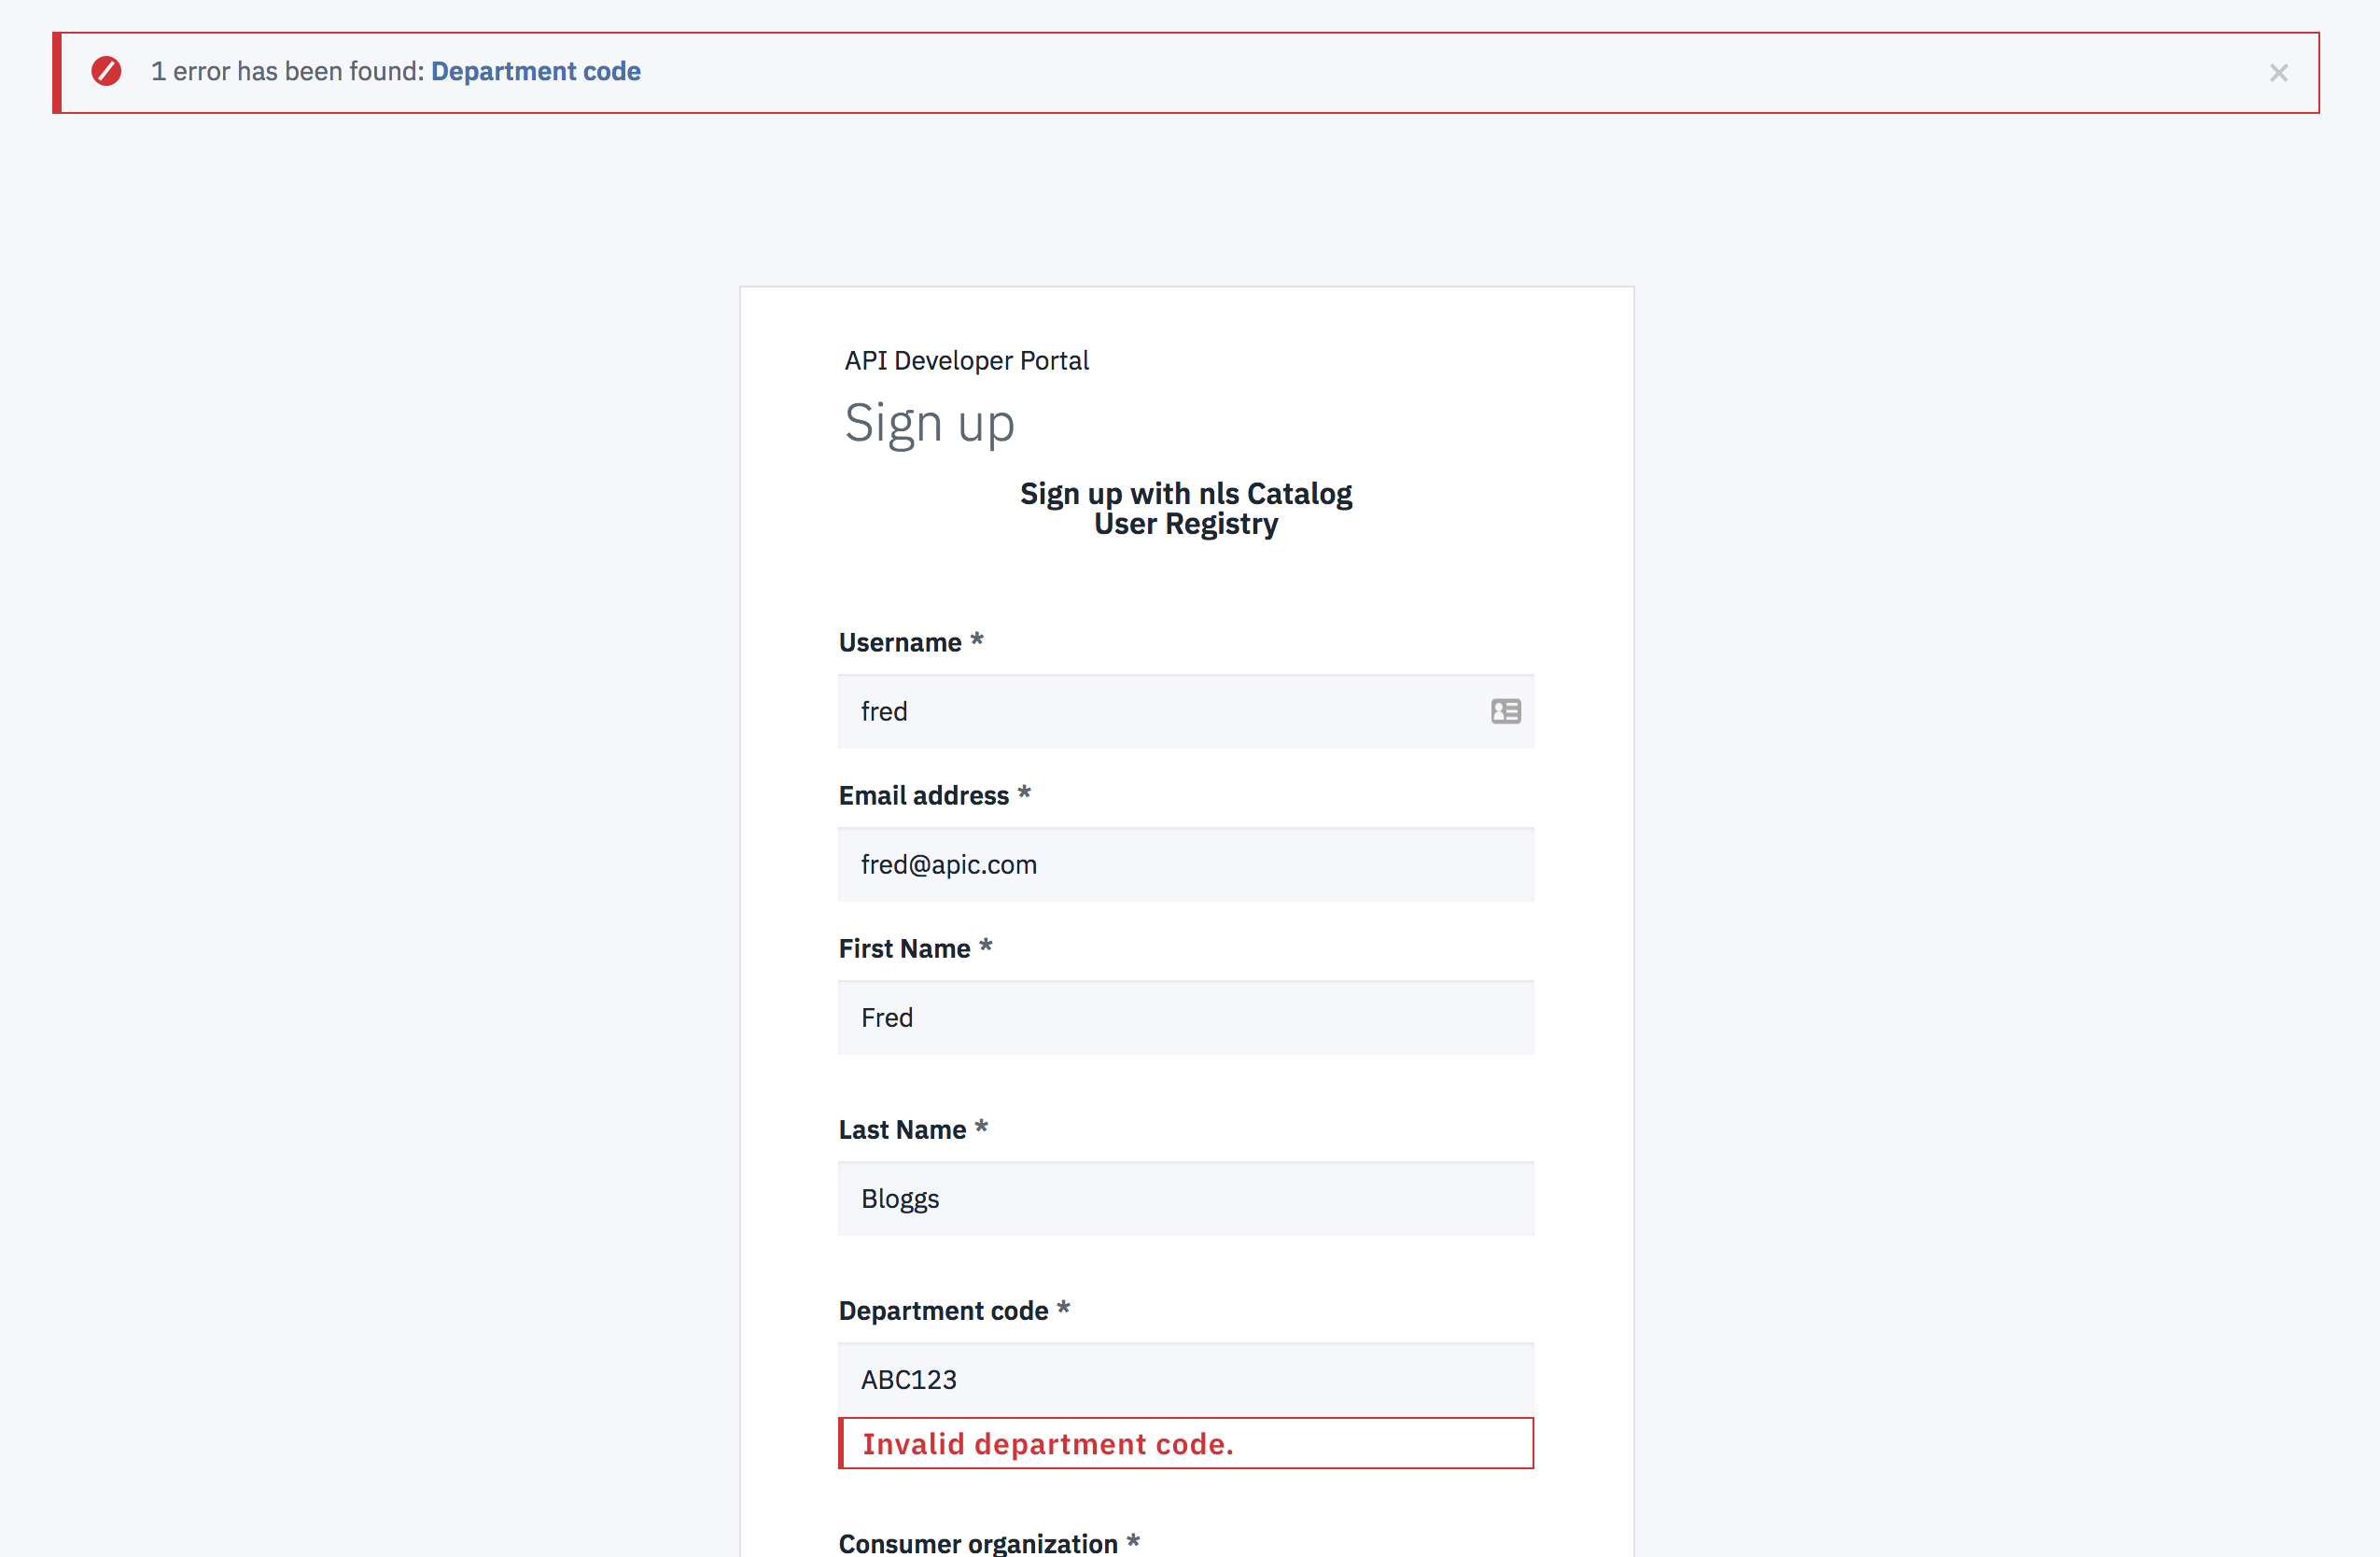
Task: Click into the Email address field
Action: tap(1185, 864)
